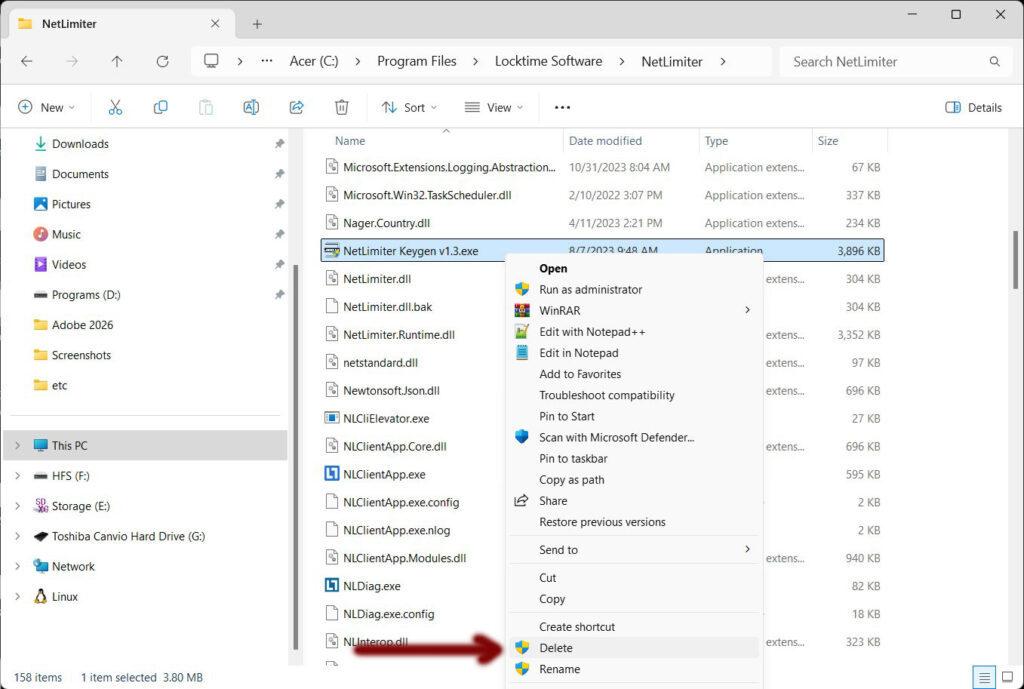Toggle the Details pane
The height and width of the screenshot is (689, 1024).
[973, 107]
